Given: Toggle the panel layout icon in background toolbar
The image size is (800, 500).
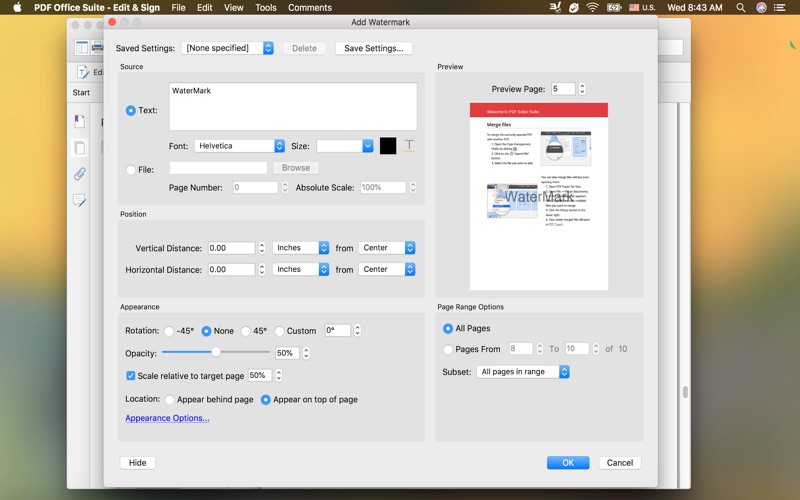Looking at the screenshot, I should [82, 47].
